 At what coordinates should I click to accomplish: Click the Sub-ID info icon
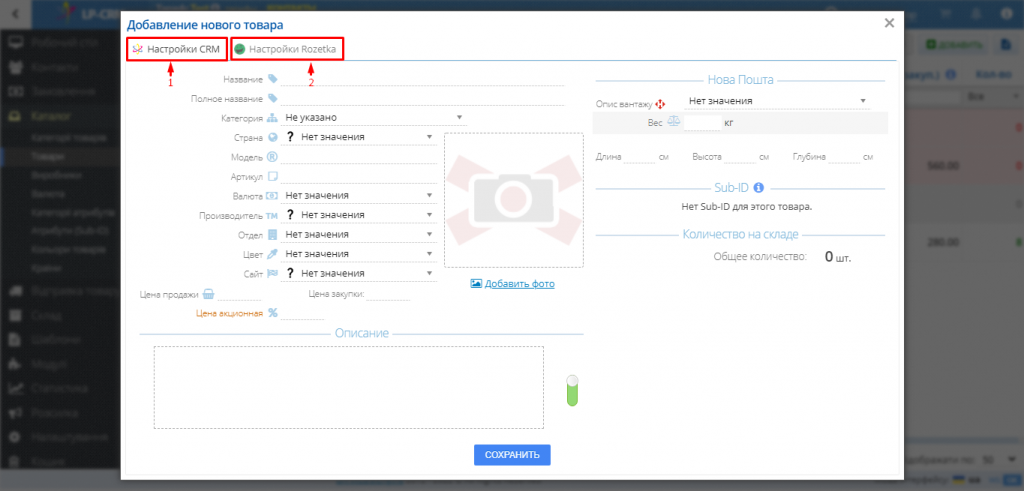pos(759,188)
